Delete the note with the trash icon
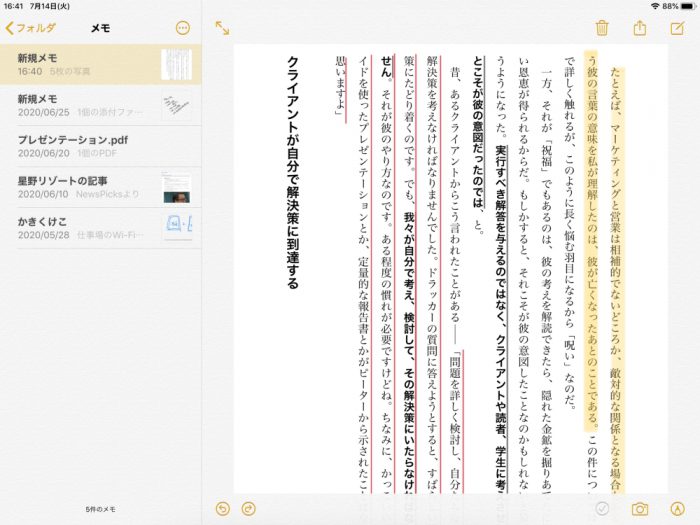 click(602, 28)
